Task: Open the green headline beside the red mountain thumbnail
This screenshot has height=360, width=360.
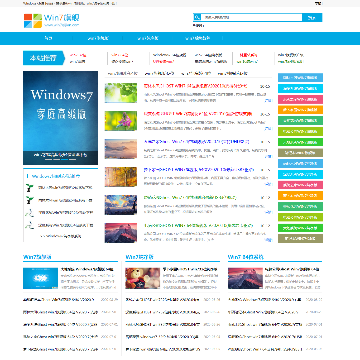Action: click(198, 226)
